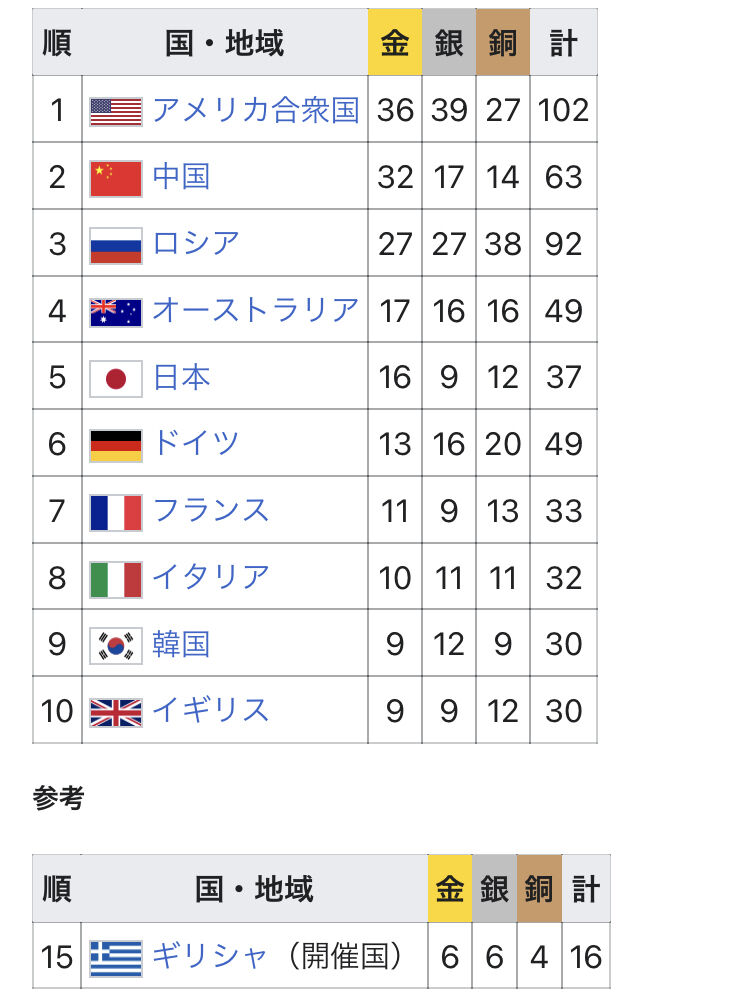Click the 計 total header in top table
This screenshot has width=750, height=1005.
coord(563,42)
